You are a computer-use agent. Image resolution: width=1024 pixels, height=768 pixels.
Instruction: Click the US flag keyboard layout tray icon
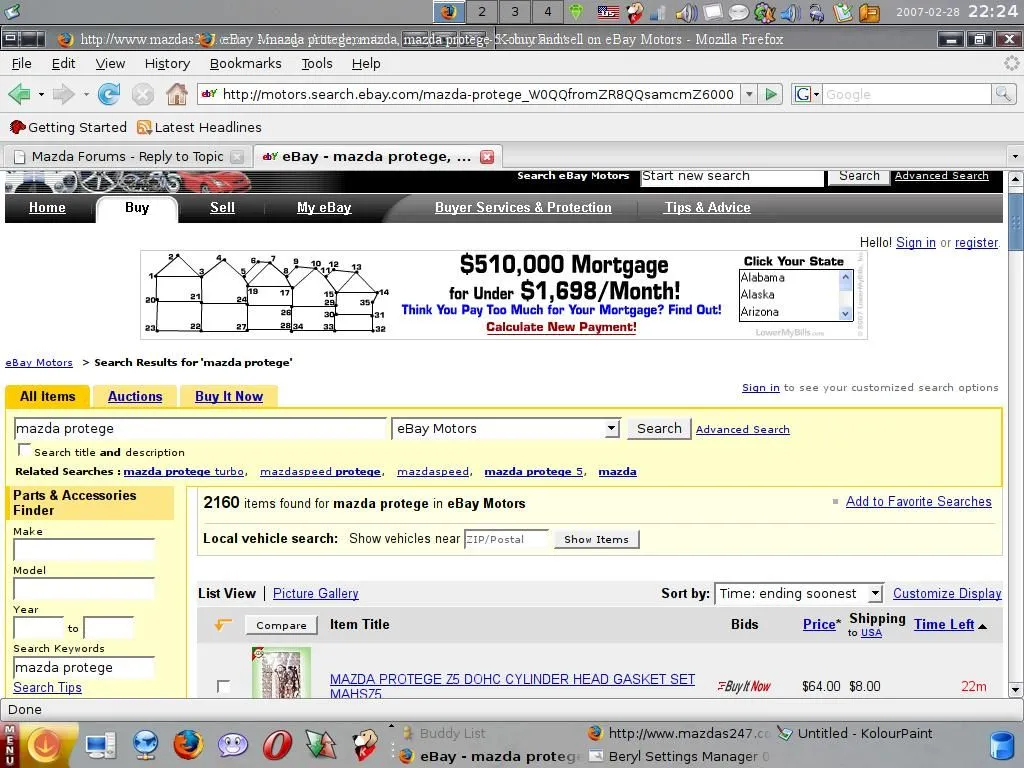click(606, 12)
